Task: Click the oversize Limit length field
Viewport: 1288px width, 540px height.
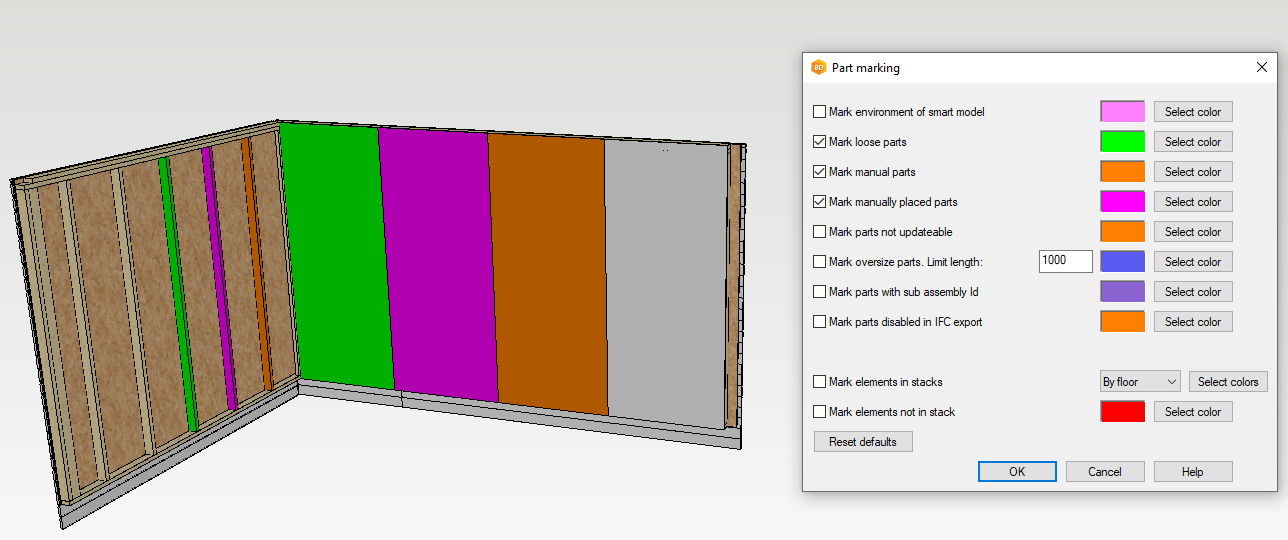Action: pos(1065,261)
